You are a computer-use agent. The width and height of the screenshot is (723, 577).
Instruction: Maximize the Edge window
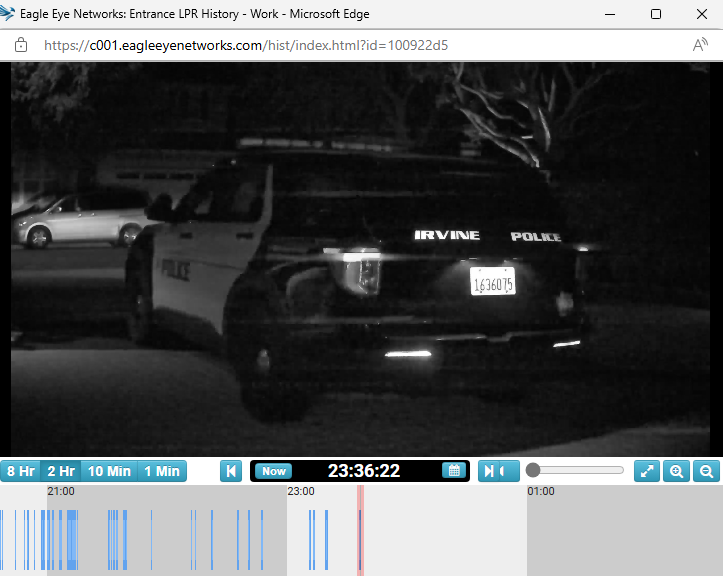click(656, 14)
